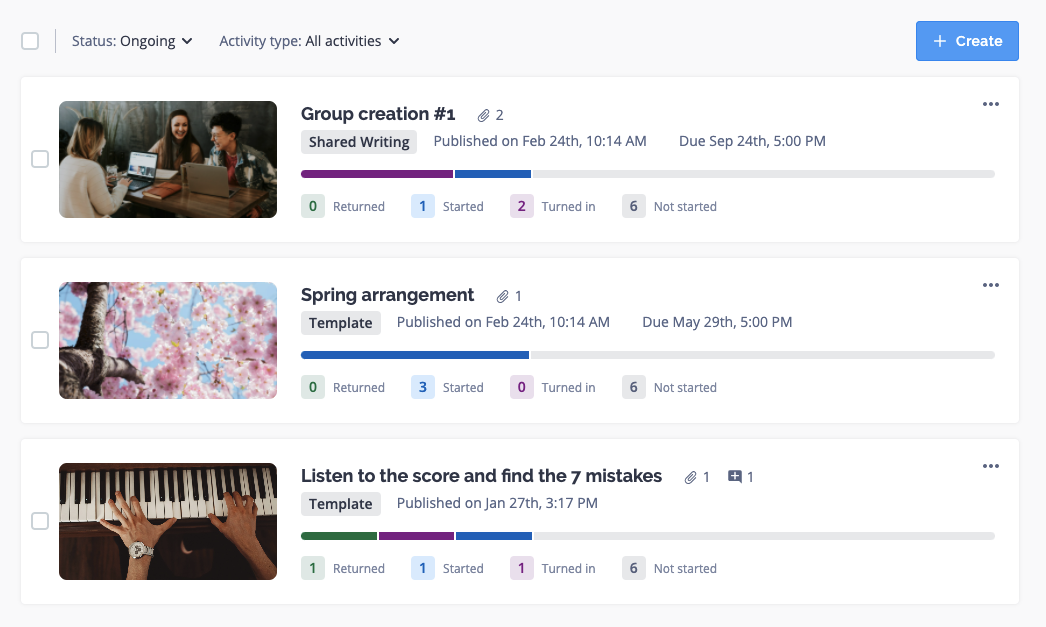Expand the Status: Ongoing filter dropdown
Image resolution: width=1046 pixels, height=627 pixels.
[132, 41]
